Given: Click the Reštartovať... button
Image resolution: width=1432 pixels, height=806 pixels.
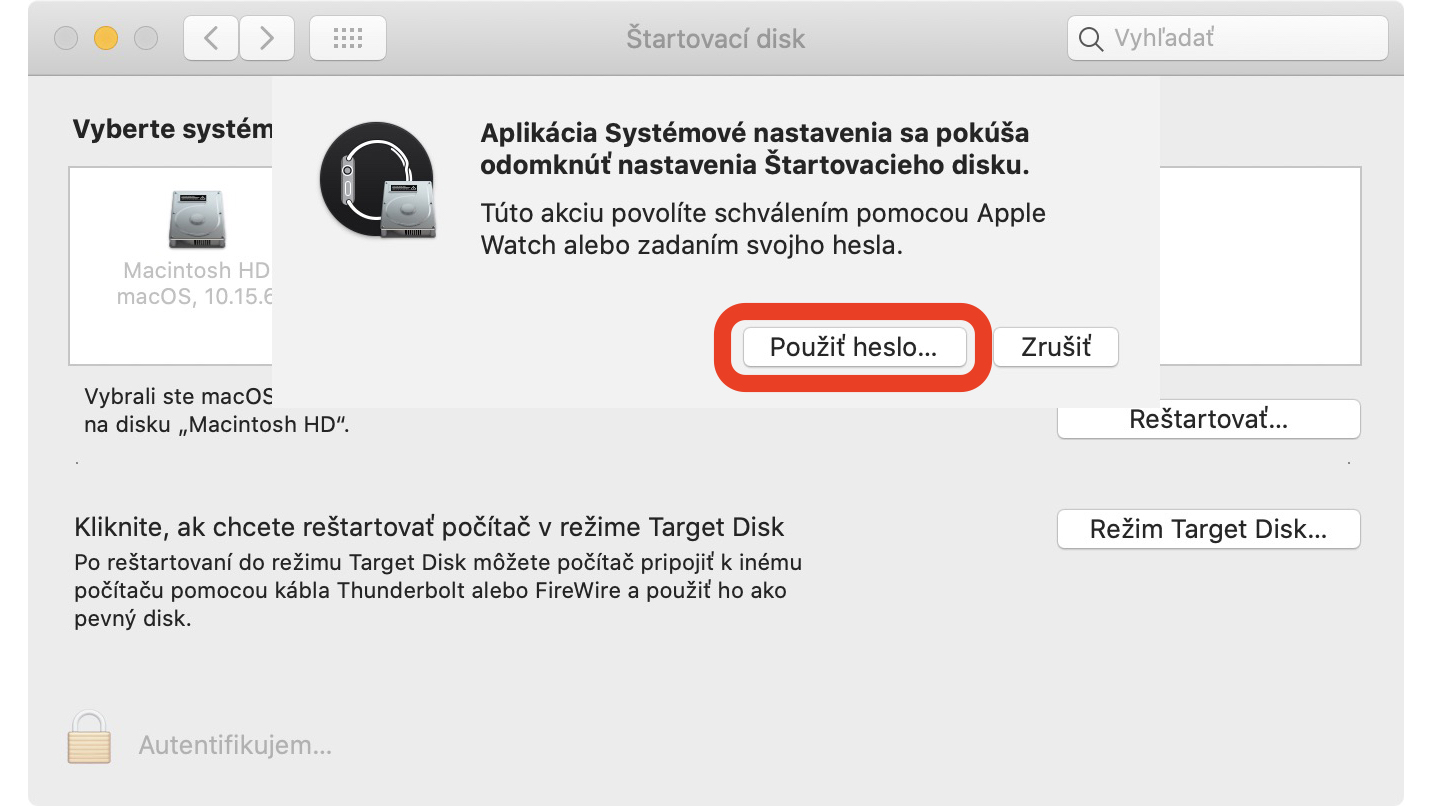Looking at the screenshot, I should [x=1208, y=420].
